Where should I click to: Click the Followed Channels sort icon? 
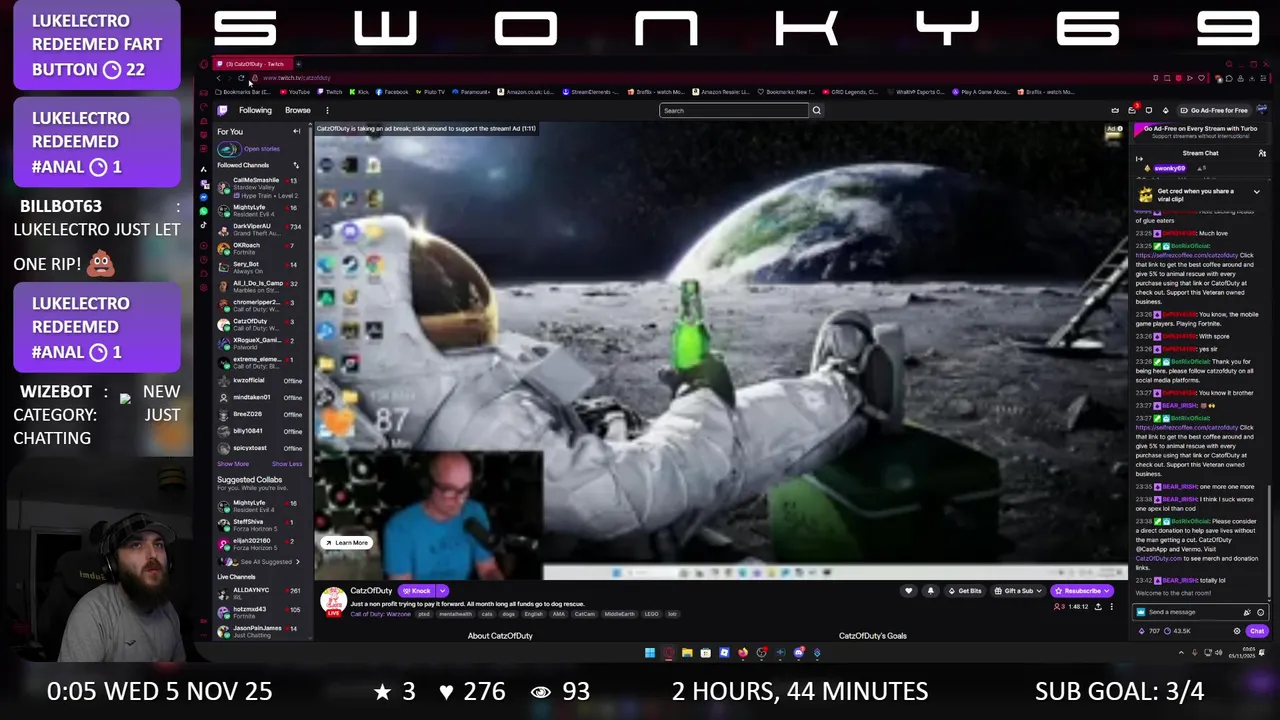click(x=296, y=165)
